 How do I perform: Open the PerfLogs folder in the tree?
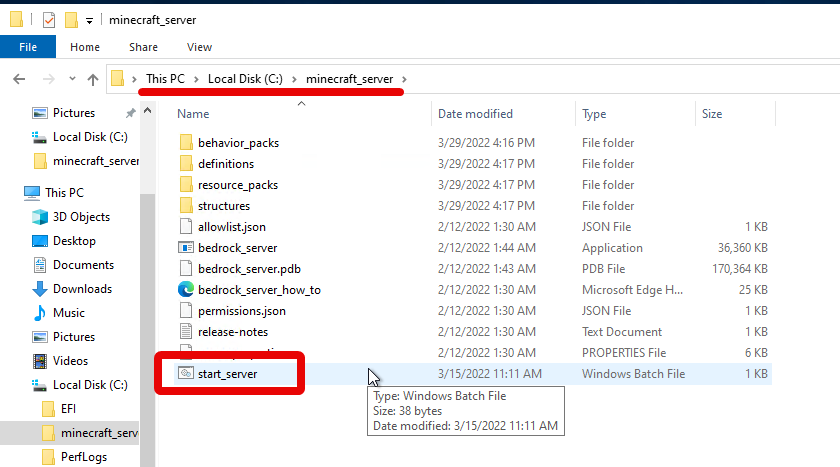coord(84,457)
